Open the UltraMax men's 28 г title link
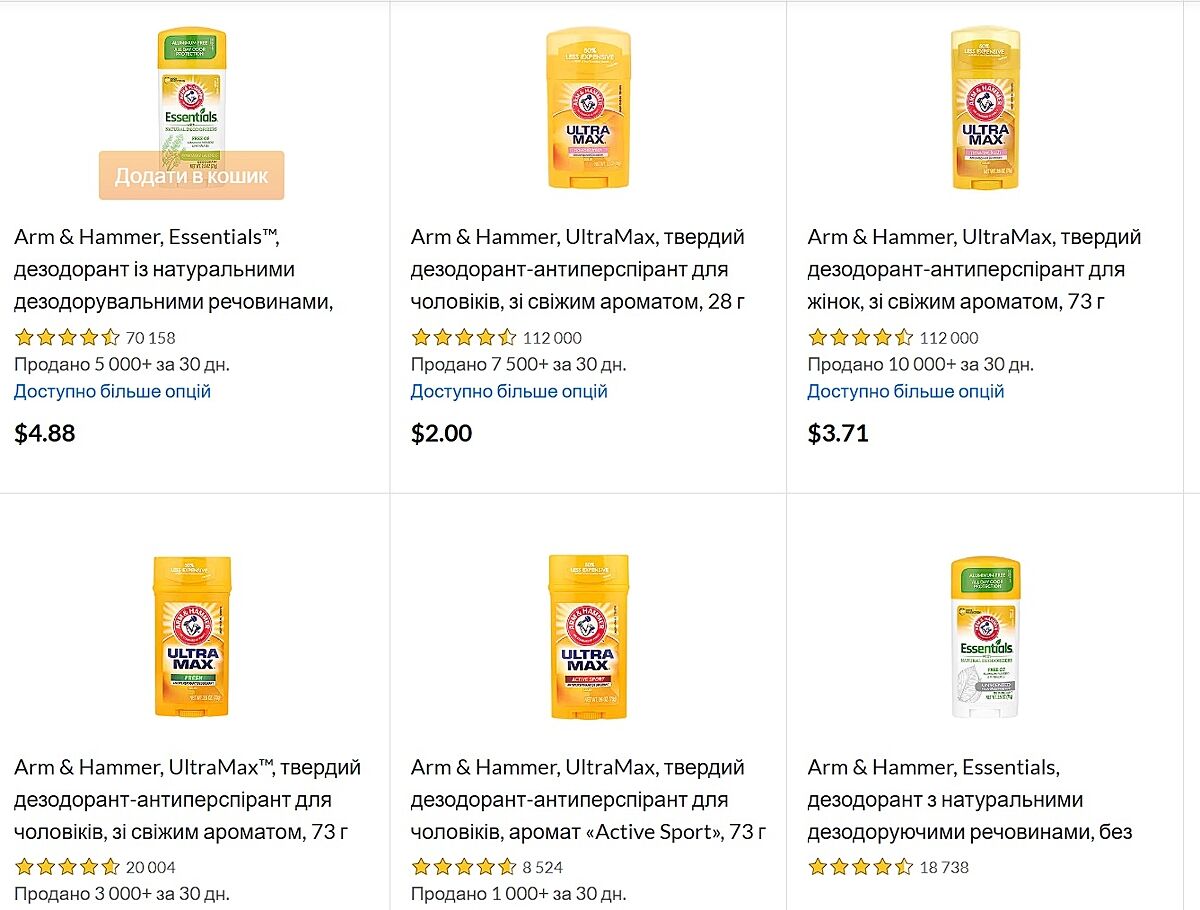The height and width of the screenshot is (910, 1200). coord(578,269)
